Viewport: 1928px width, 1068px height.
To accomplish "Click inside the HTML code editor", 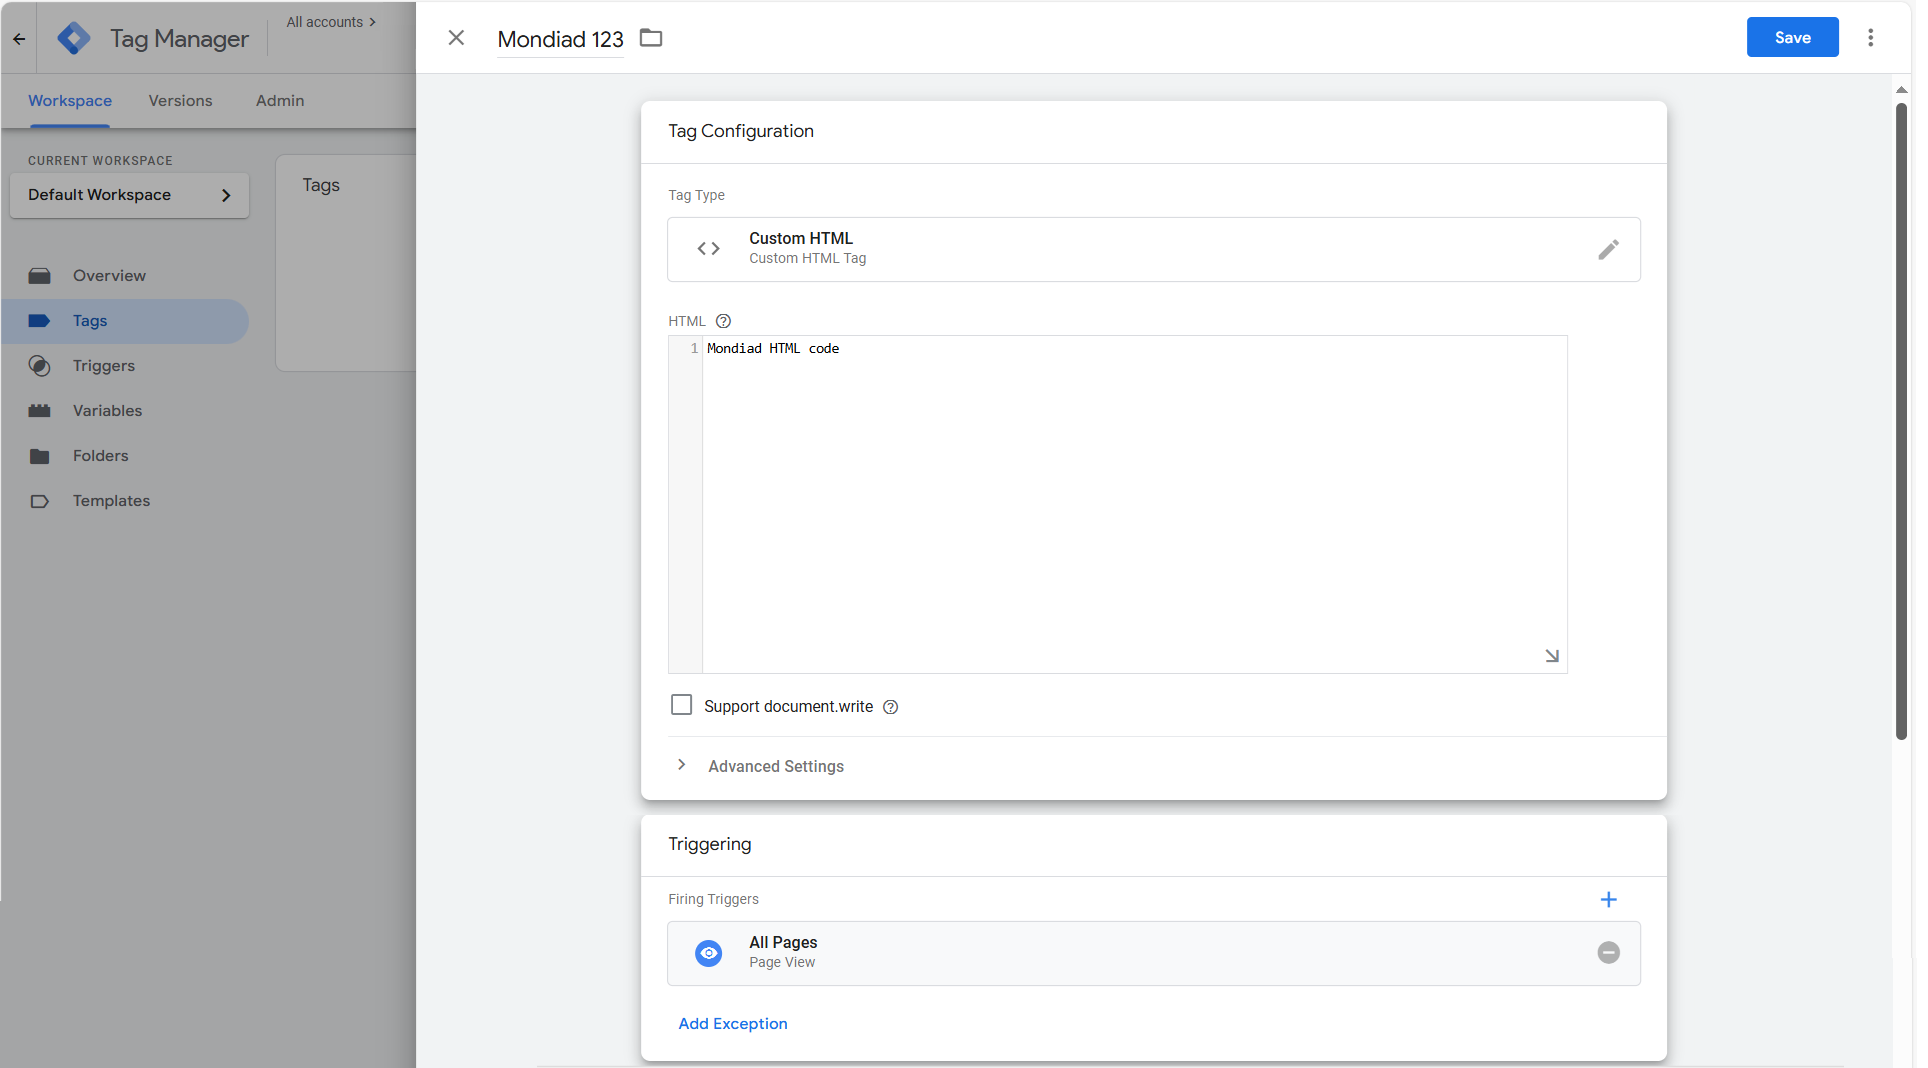I will click(x=1130, y=500).
